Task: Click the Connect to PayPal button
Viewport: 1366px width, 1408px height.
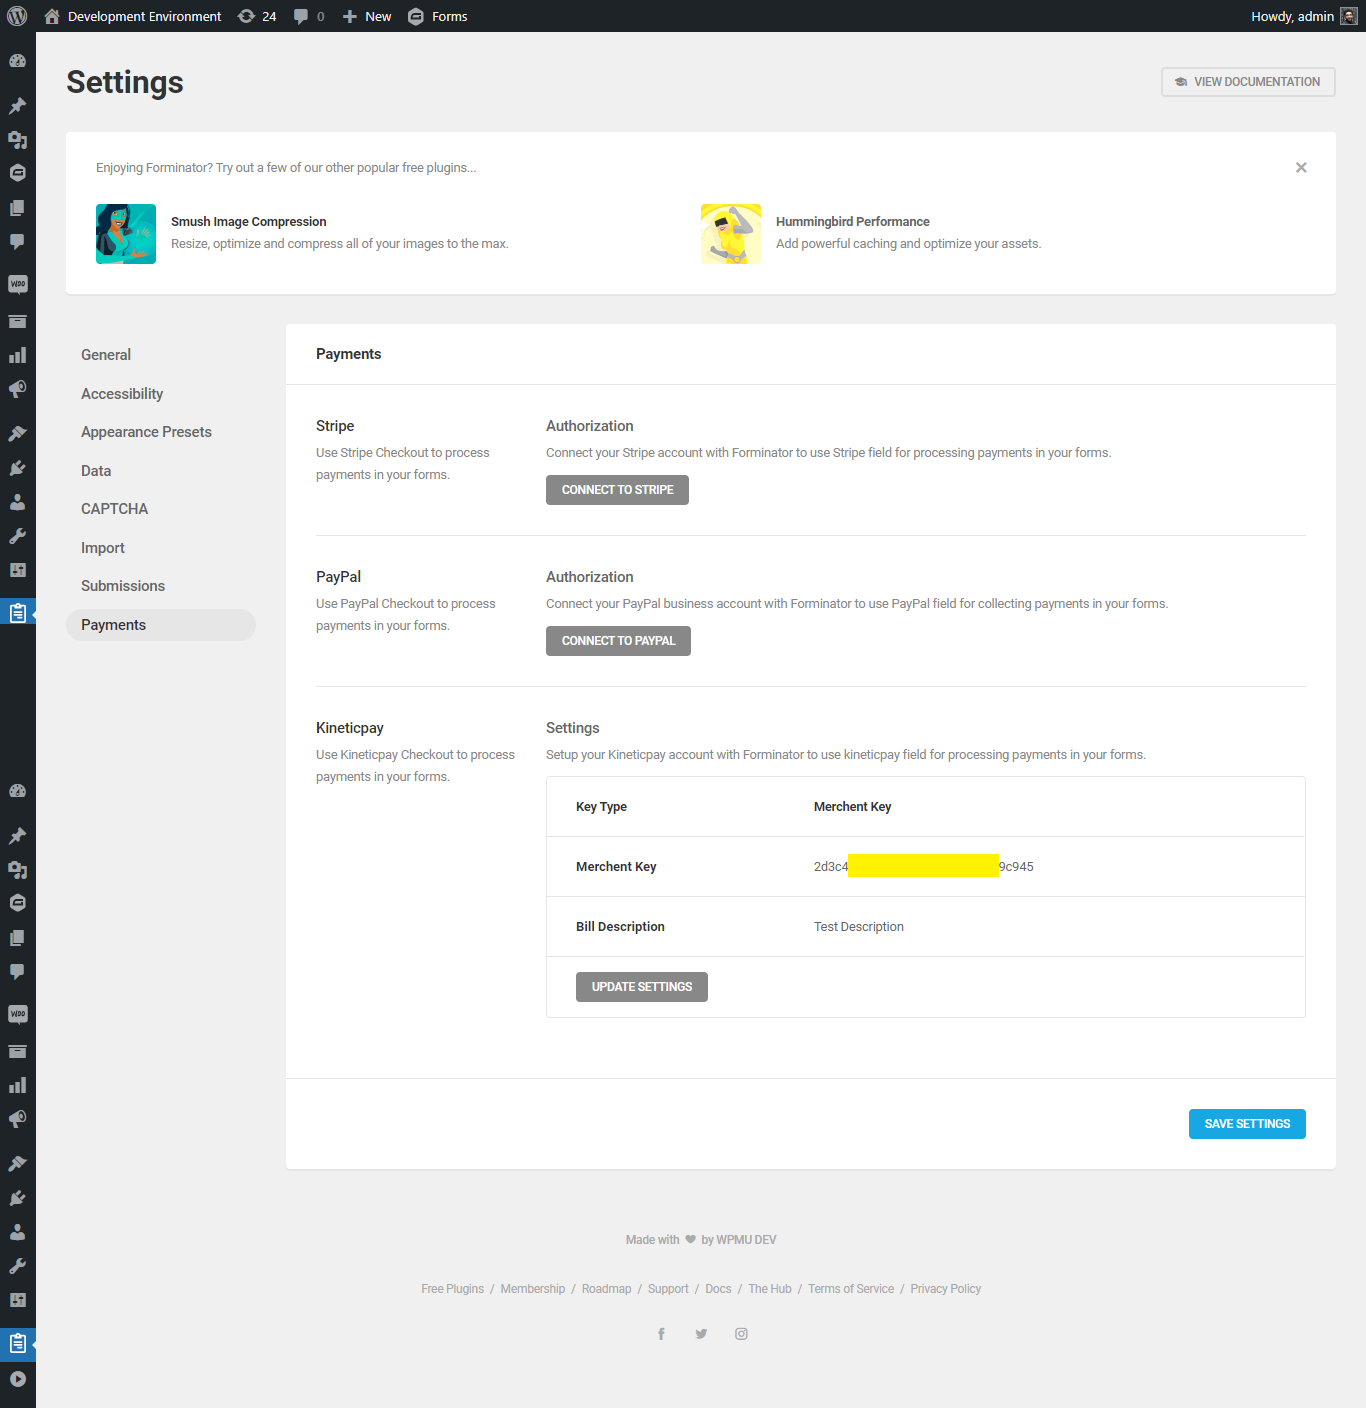Action: pyautogui.click(x=618, y=641)
